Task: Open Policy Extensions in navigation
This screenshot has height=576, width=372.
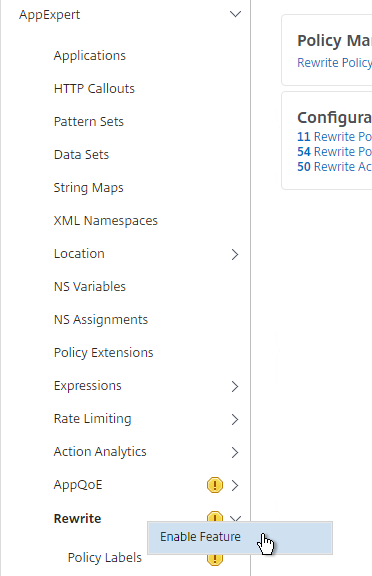Action: (x=104, y=353)
